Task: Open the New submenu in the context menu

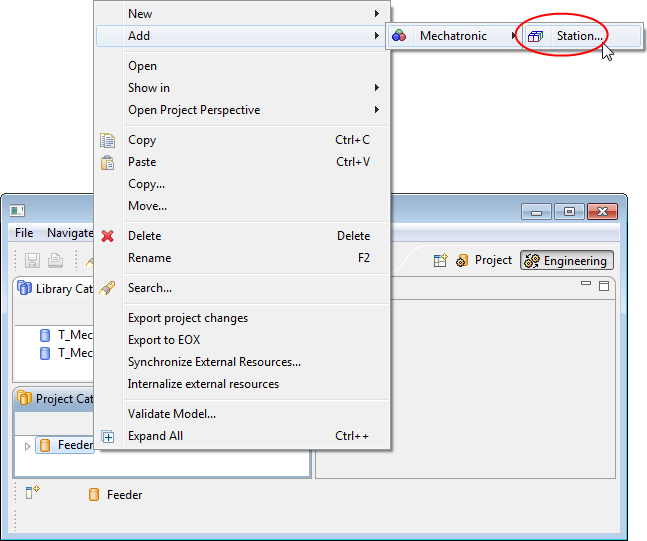Action: [243, 14]
